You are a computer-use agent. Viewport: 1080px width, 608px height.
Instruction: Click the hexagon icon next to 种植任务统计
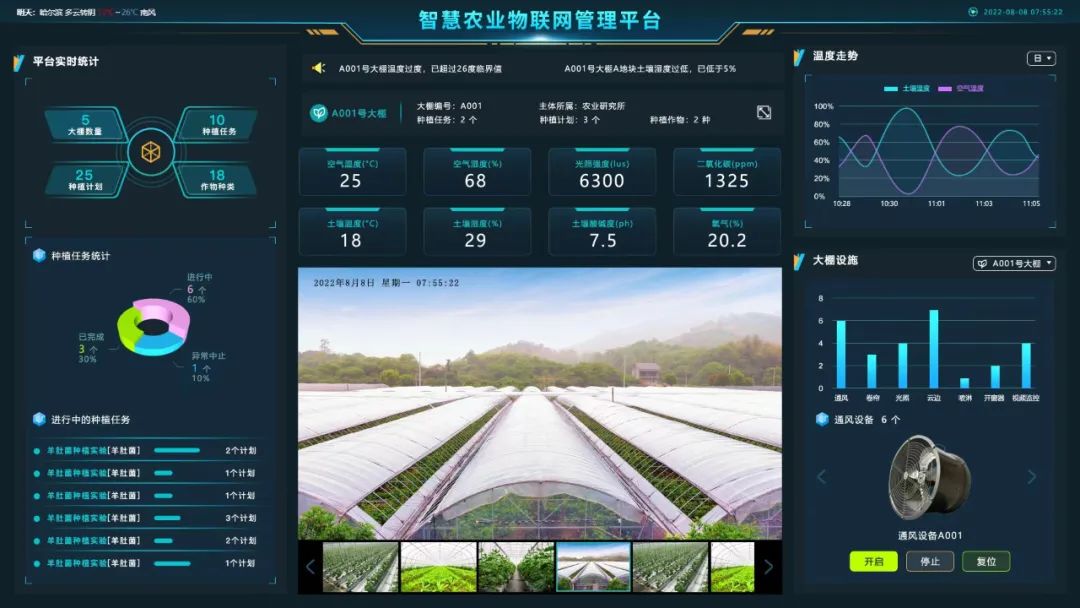click(x=39, y=255)
